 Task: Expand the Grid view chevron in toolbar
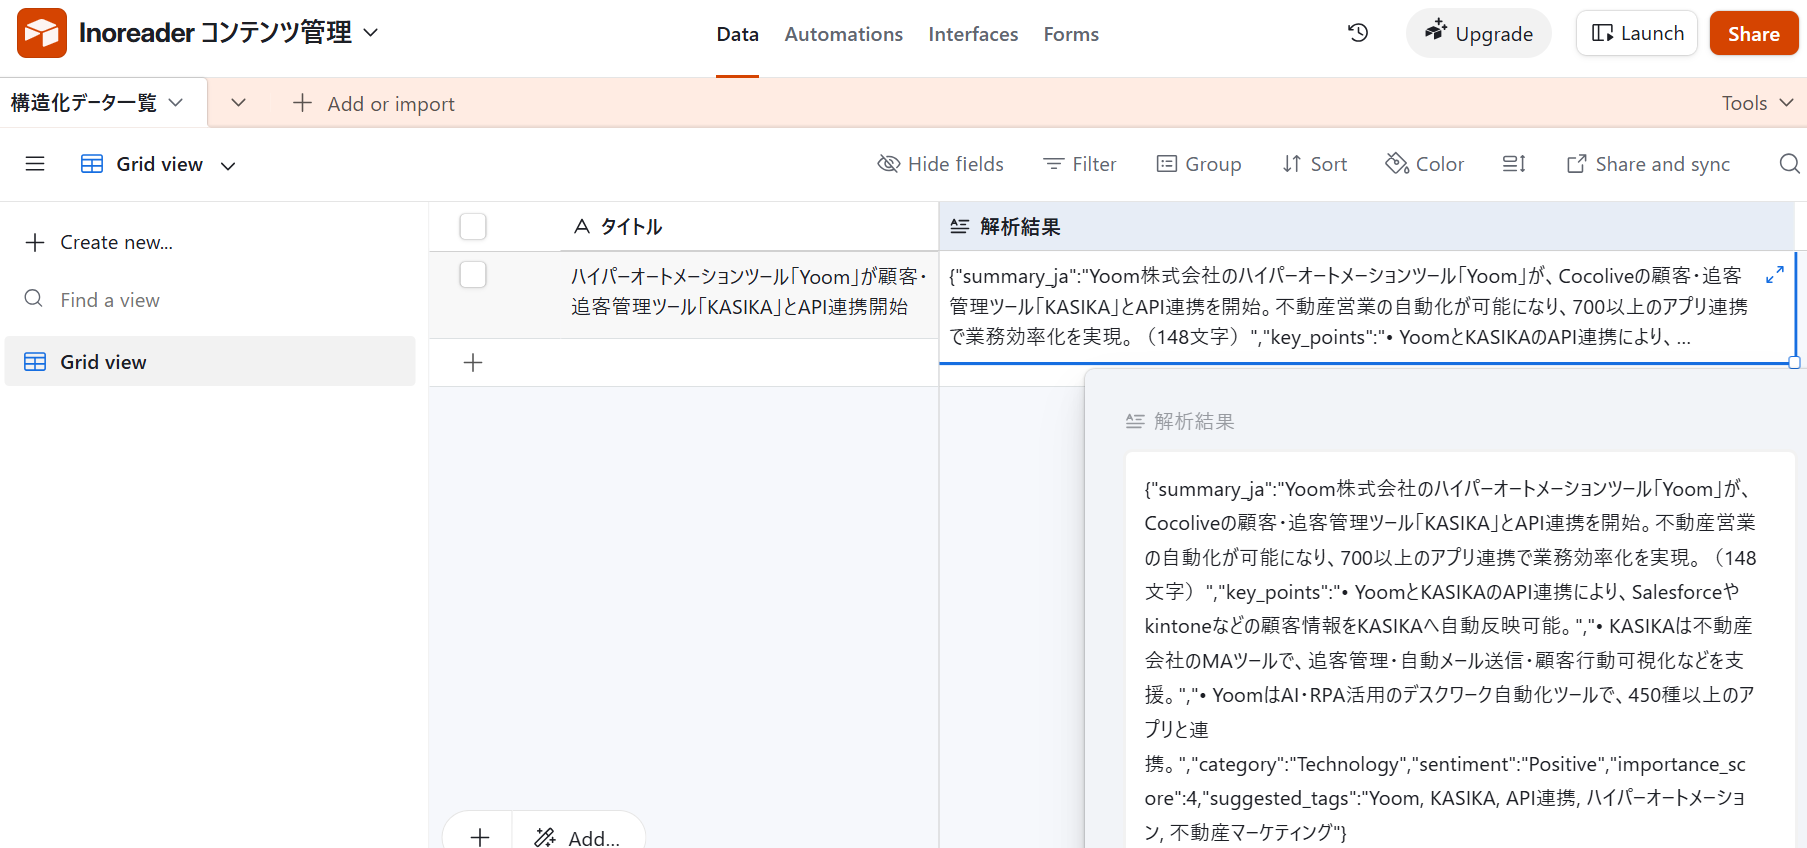[x=228, y=166]
